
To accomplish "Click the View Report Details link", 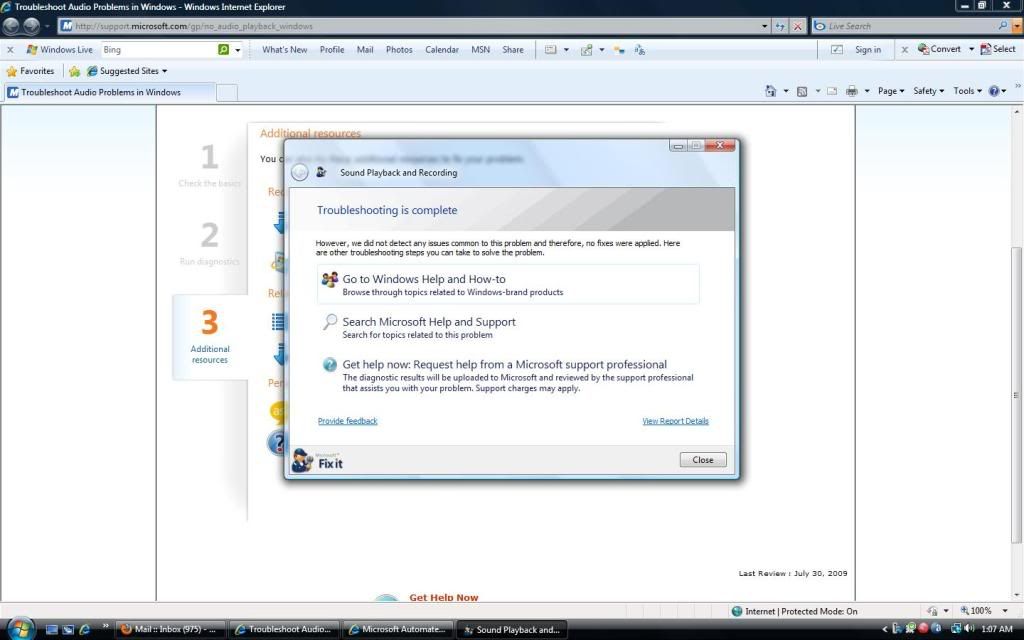I will 675,421.
